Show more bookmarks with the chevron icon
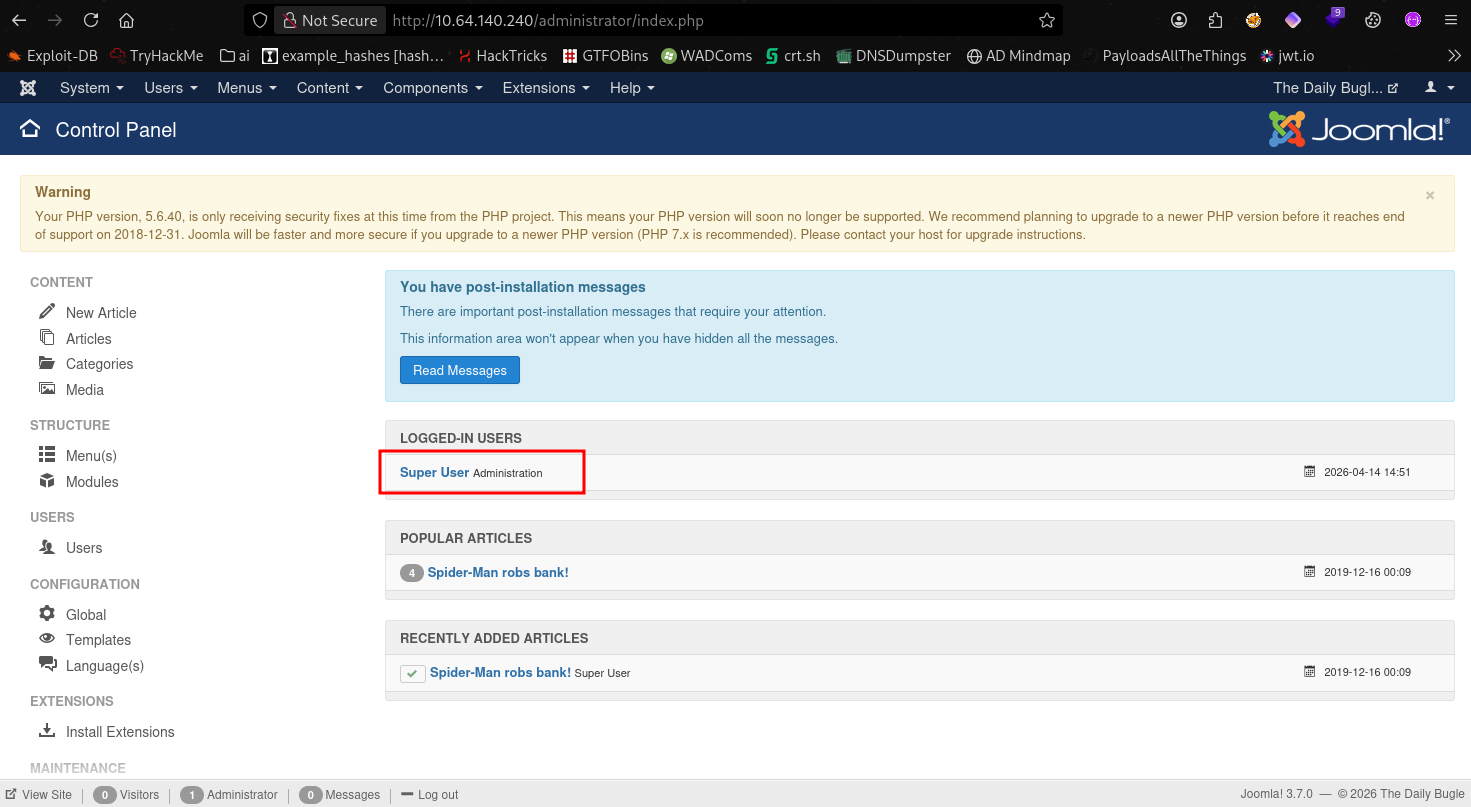The image size is (1471, 807). (x=1454, y=56)
